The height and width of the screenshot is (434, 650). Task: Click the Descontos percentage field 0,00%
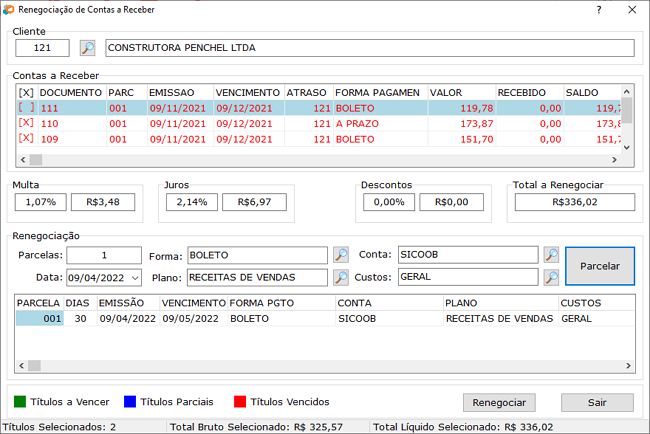389,202
